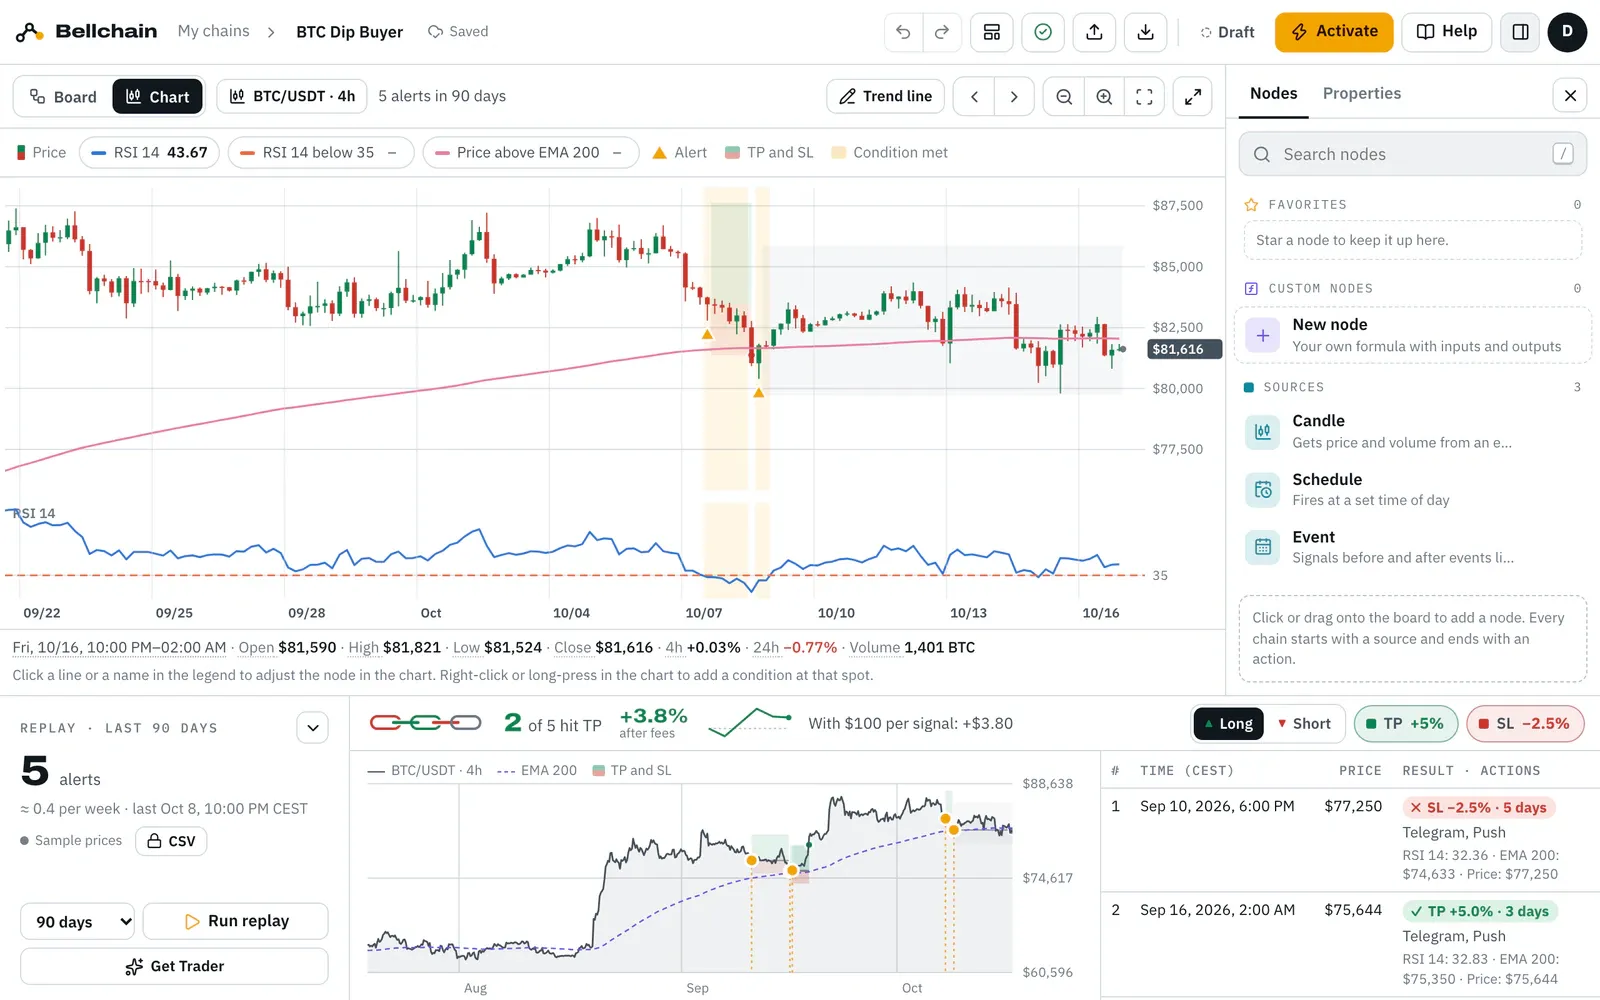Click the Condition met legend swatch
Viewport: 1600px width, 1000px height.
click(x=838, y=152)
